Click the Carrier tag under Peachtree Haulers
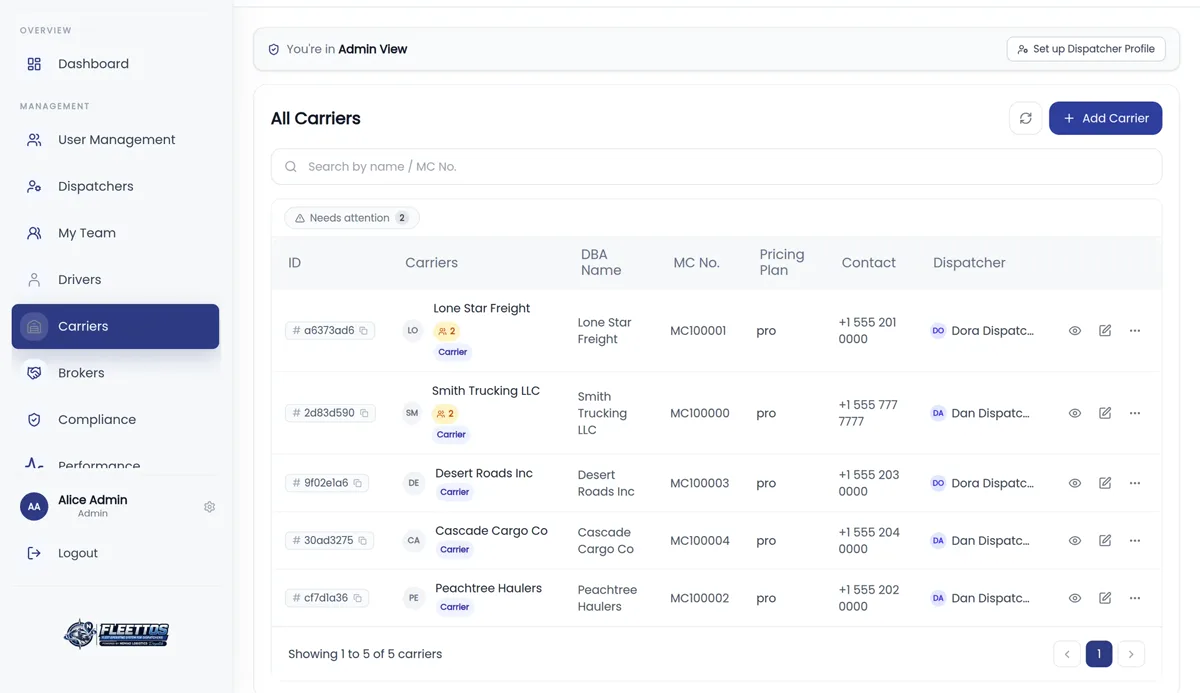Image resolution: width=1200 pixels, height=693 pixels. (455, 607)
